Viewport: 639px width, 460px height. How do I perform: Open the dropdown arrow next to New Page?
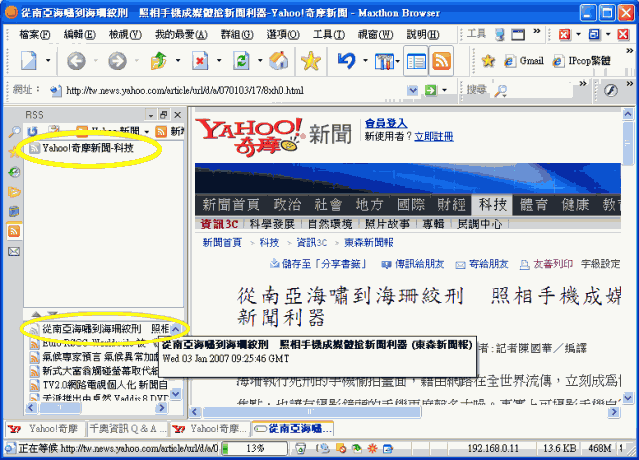[x=48, y=61]
